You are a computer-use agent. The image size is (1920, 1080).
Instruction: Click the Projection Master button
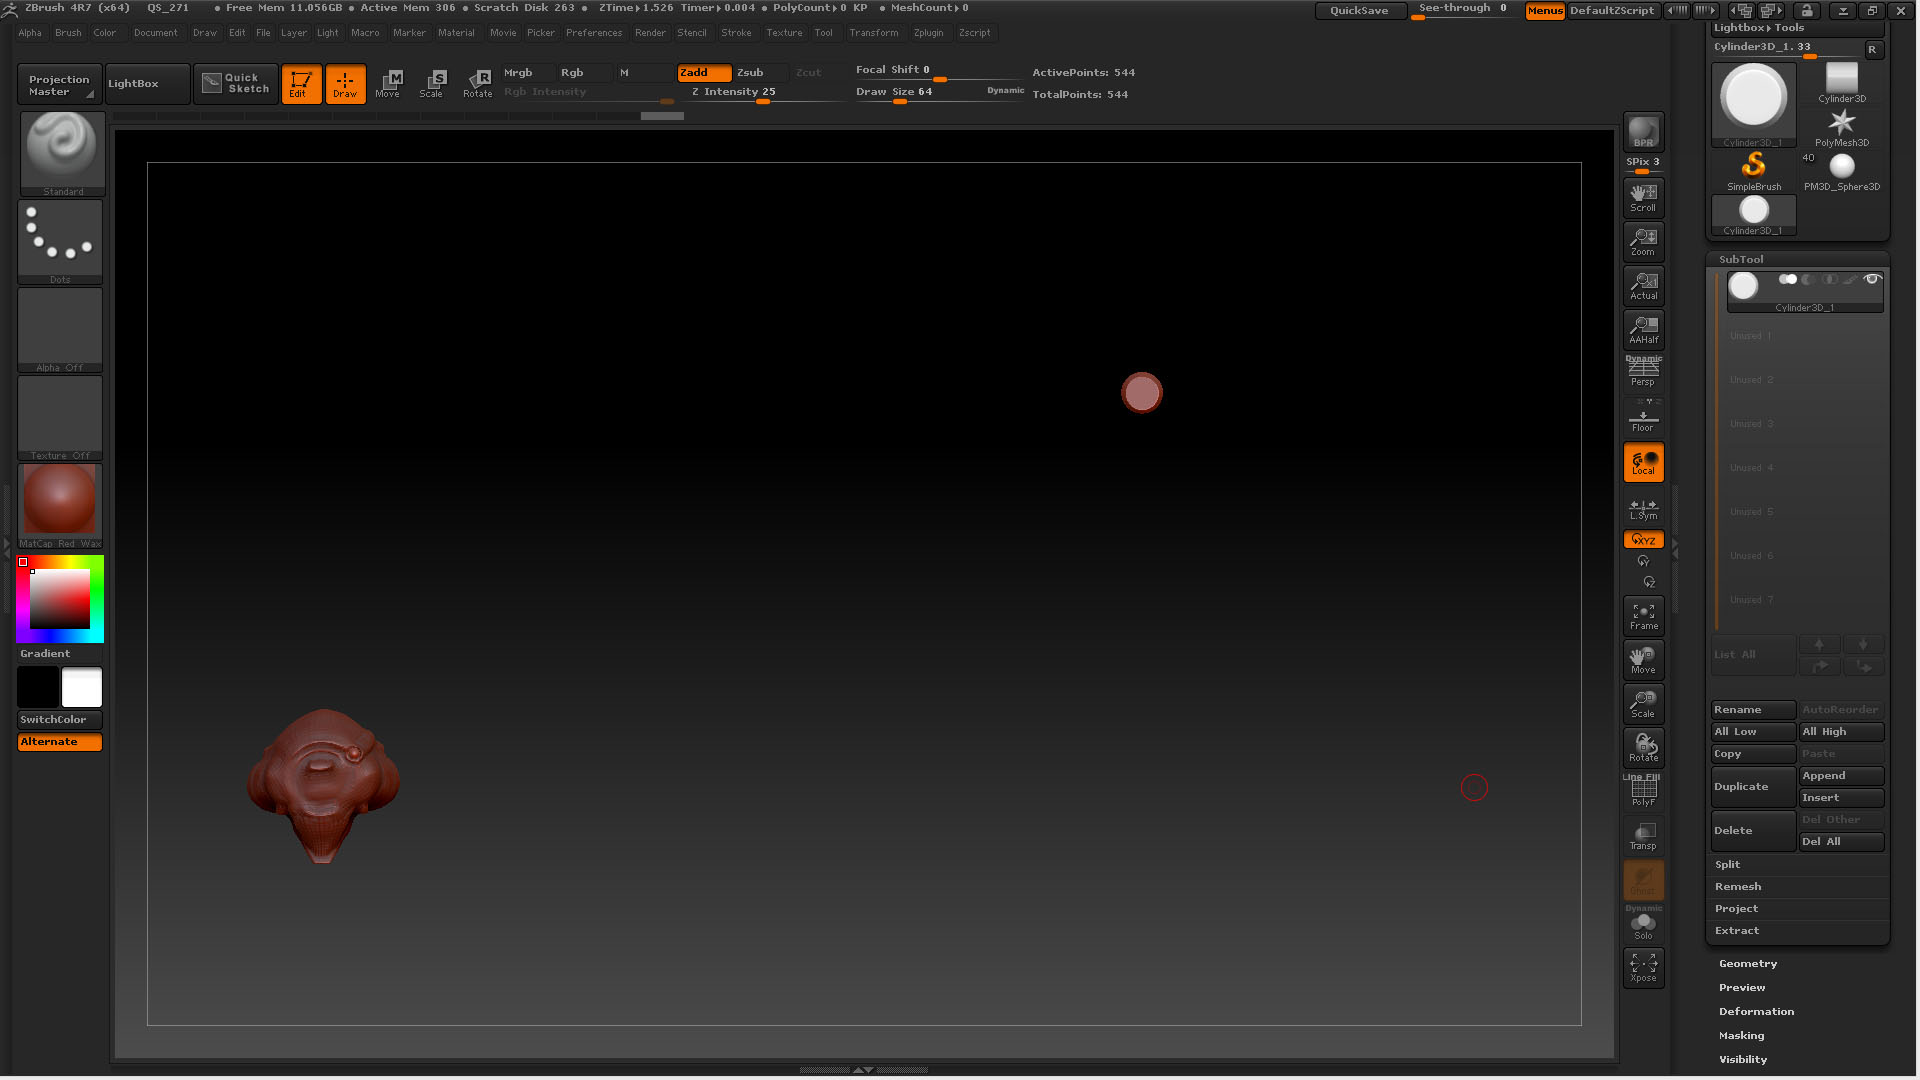pyautogui.click(x=59, y=84)
